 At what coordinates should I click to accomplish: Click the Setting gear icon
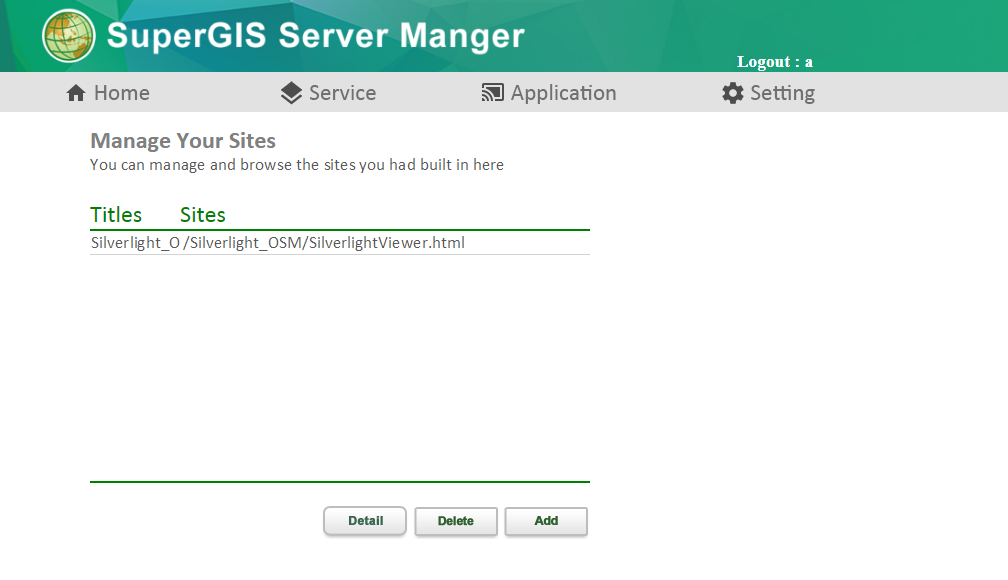pyautogui.click(x=733, y=93)
